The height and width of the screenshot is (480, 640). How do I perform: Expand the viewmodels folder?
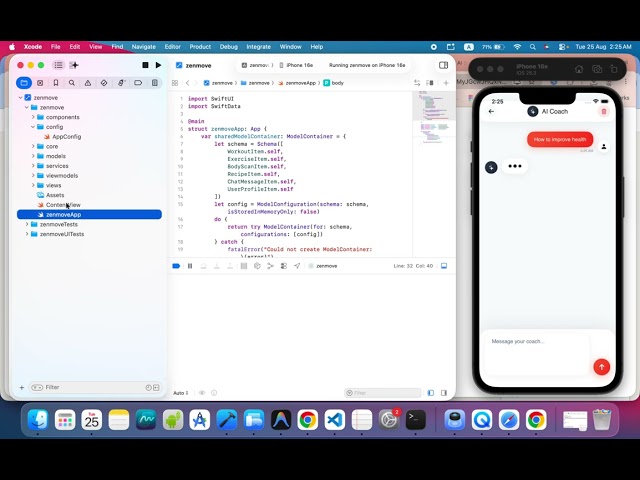(33, 176)
